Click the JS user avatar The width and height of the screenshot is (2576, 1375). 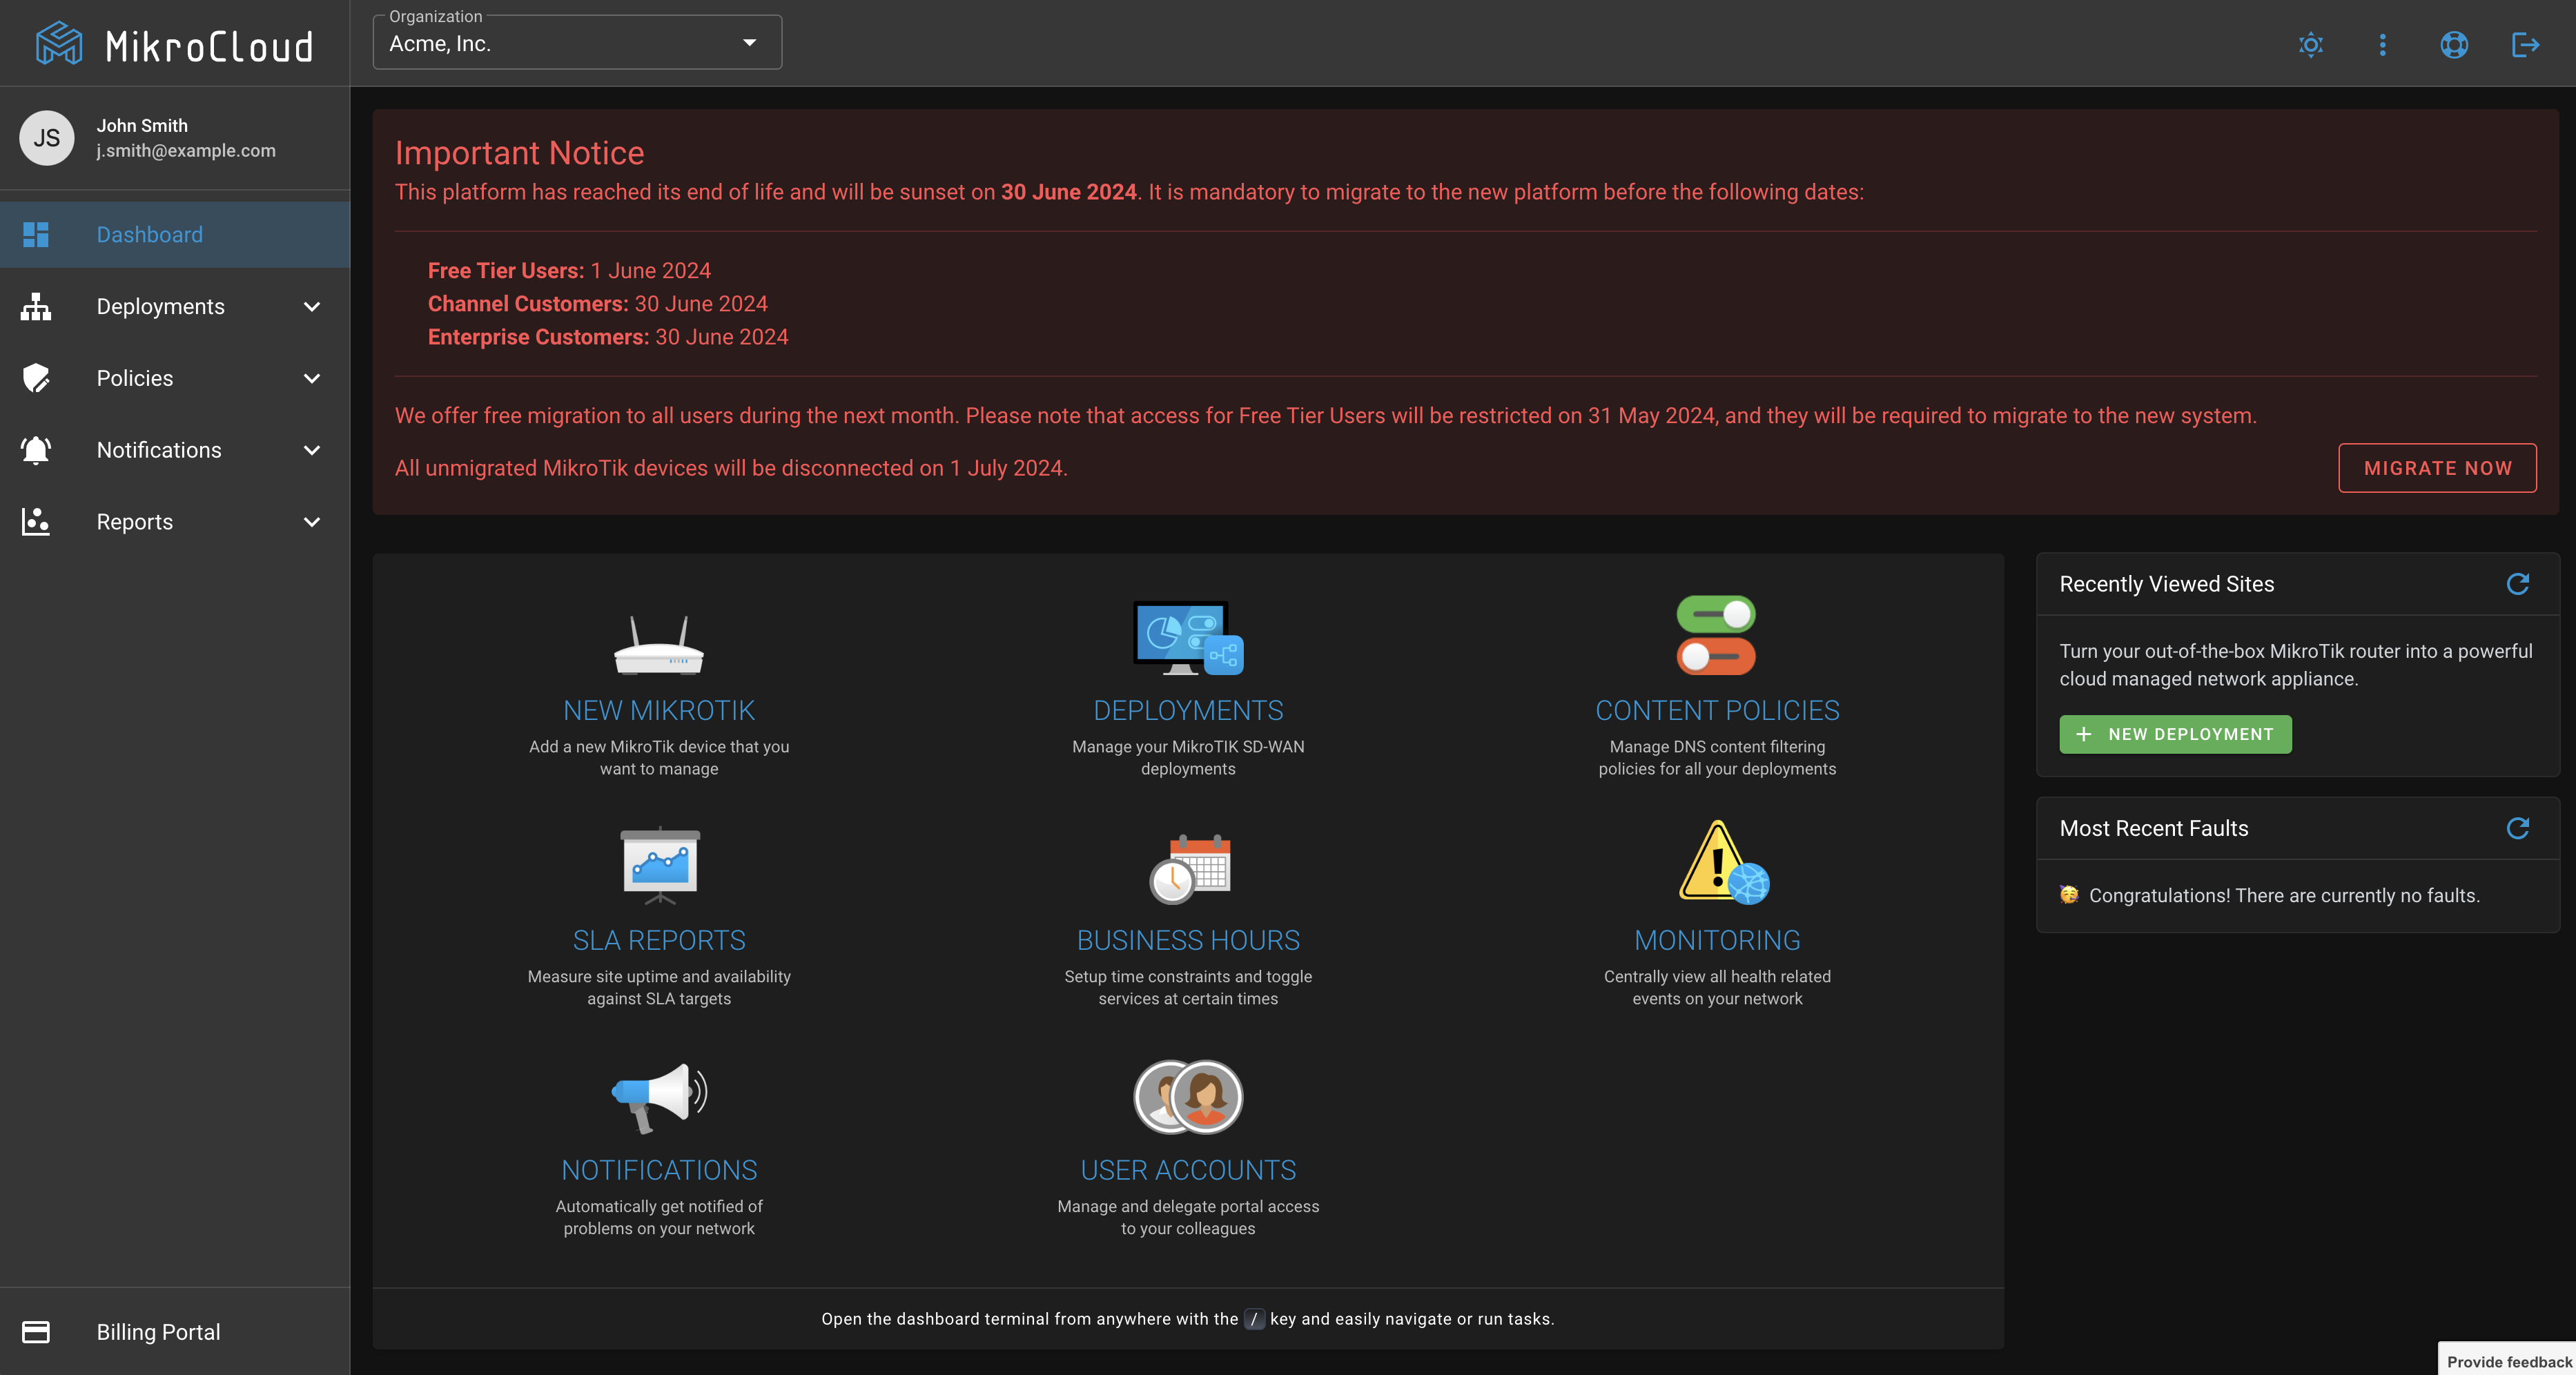click(x=47, y=138)
